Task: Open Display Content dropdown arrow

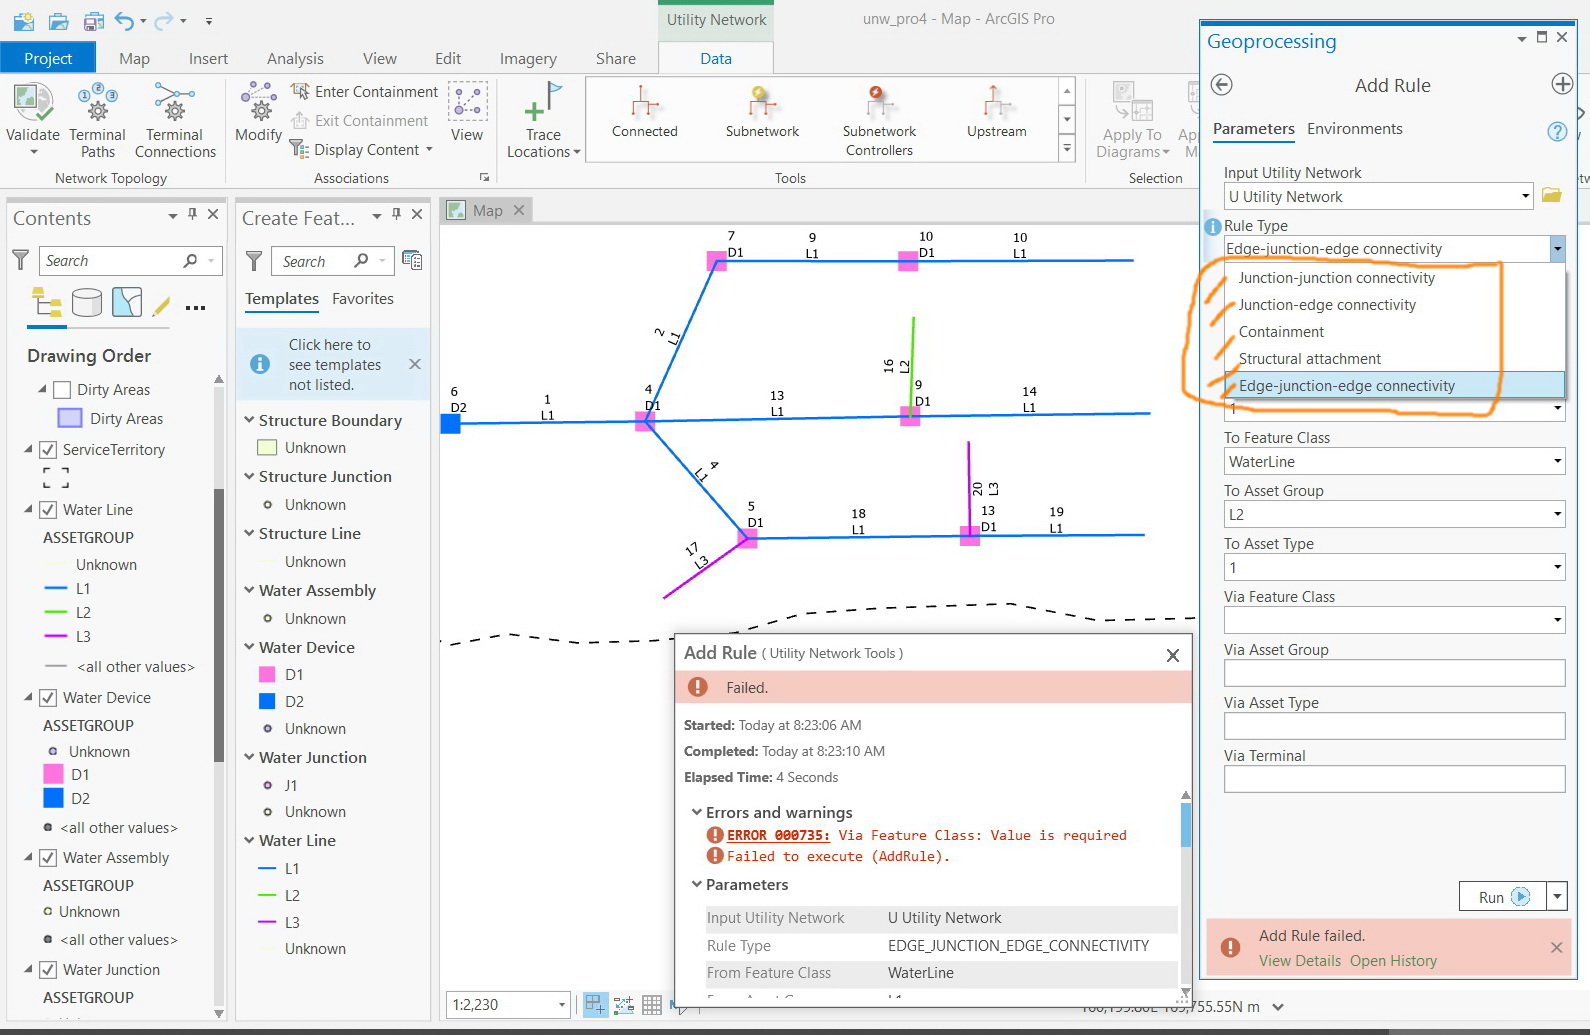Action: [429, 150]
